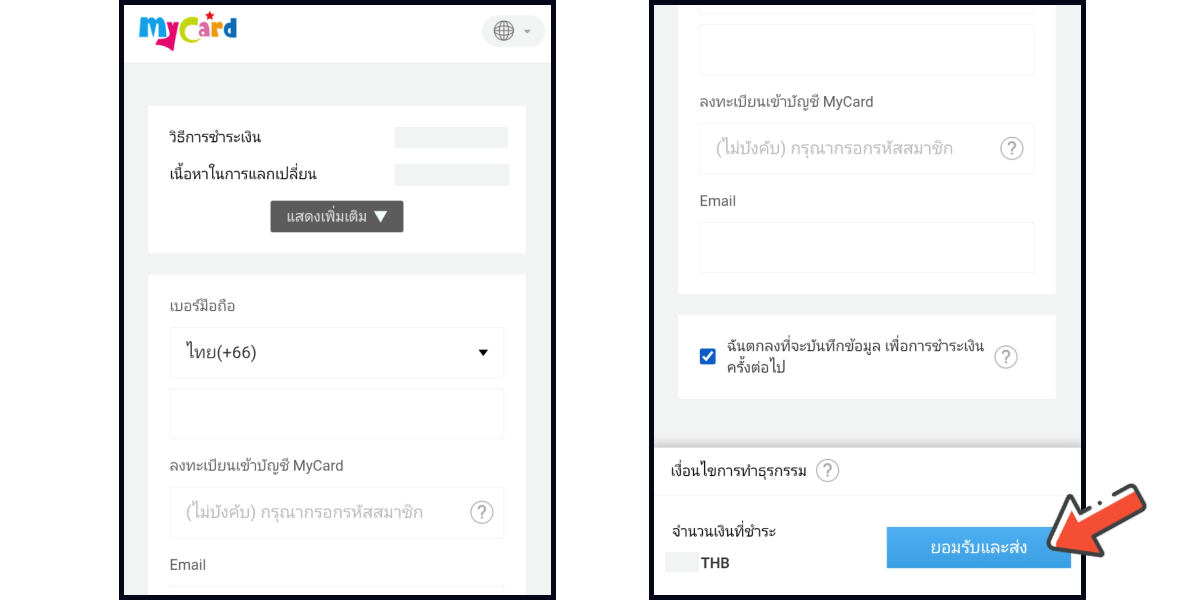Open help icon beside left member ID field
This screenshot has width=1200, height=600.
pos(482,512)
